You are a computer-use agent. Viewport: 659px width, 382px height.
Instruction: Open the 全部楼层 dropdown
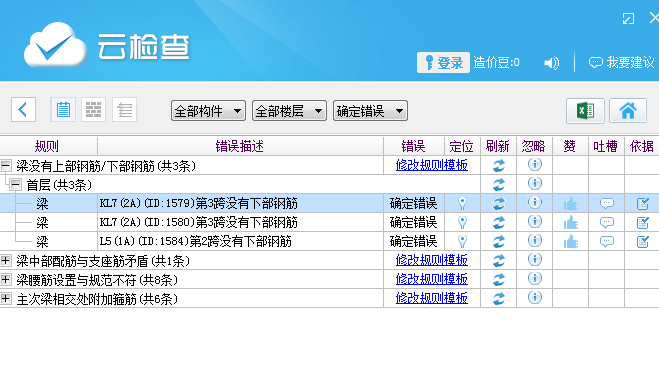pyautogui.click(x=289, y=111)
